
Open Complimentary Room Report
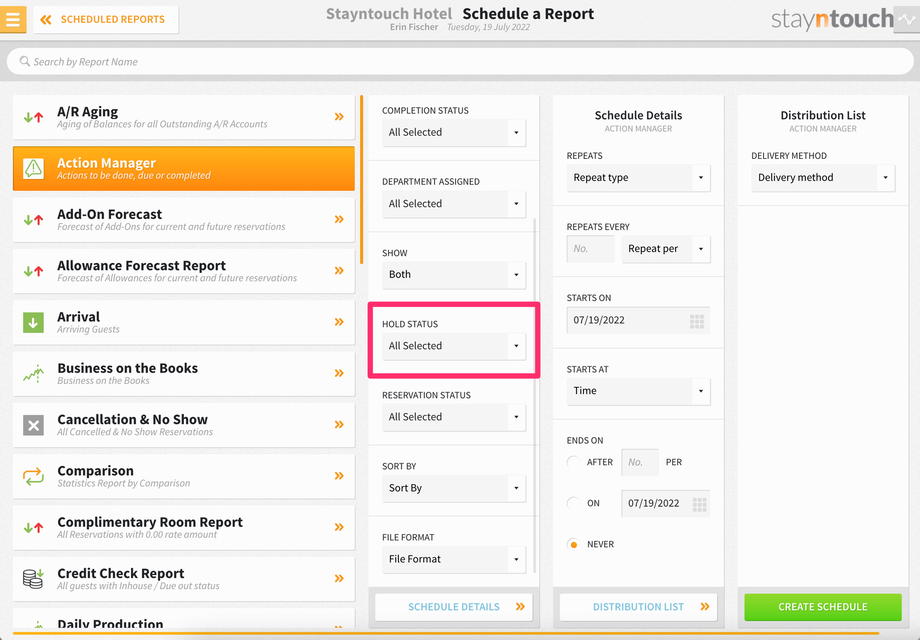pos(184,527)
